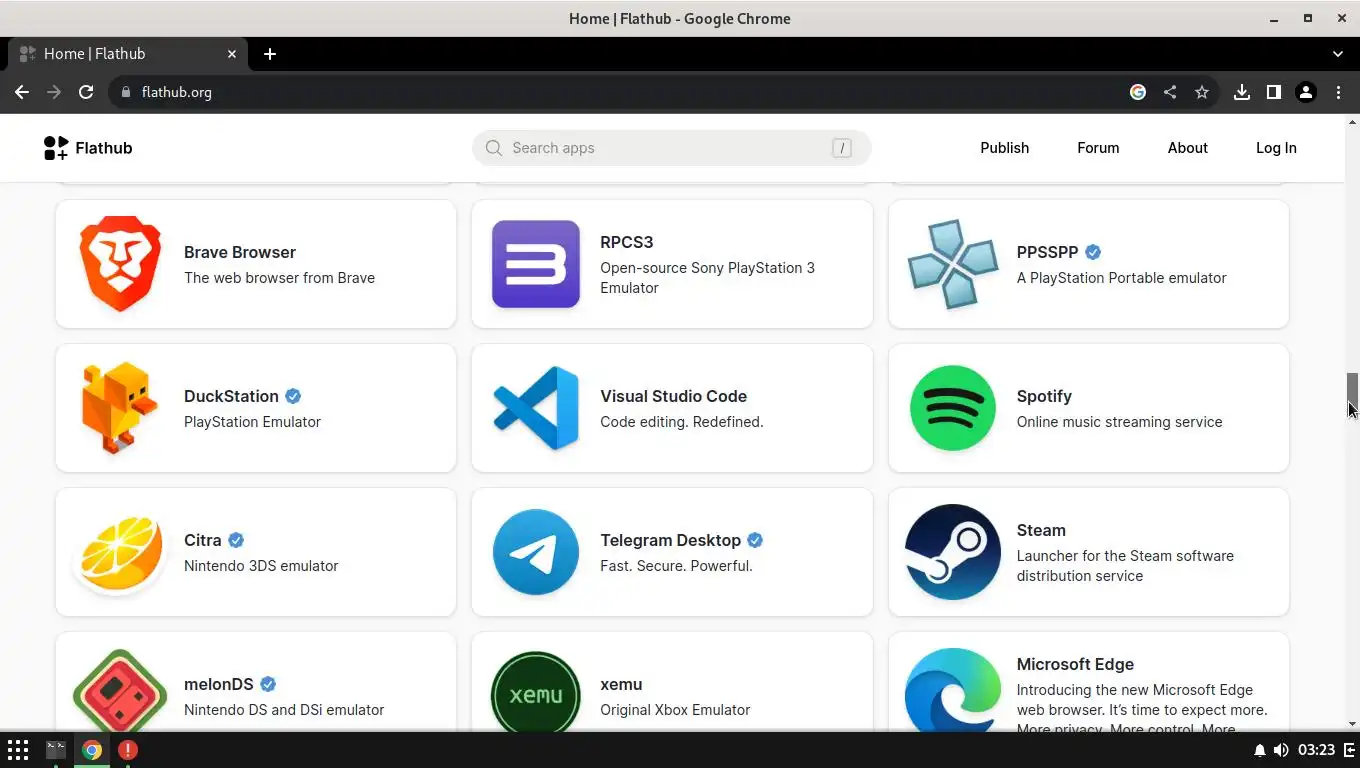Share this page using share icon

coord(1170,92)
